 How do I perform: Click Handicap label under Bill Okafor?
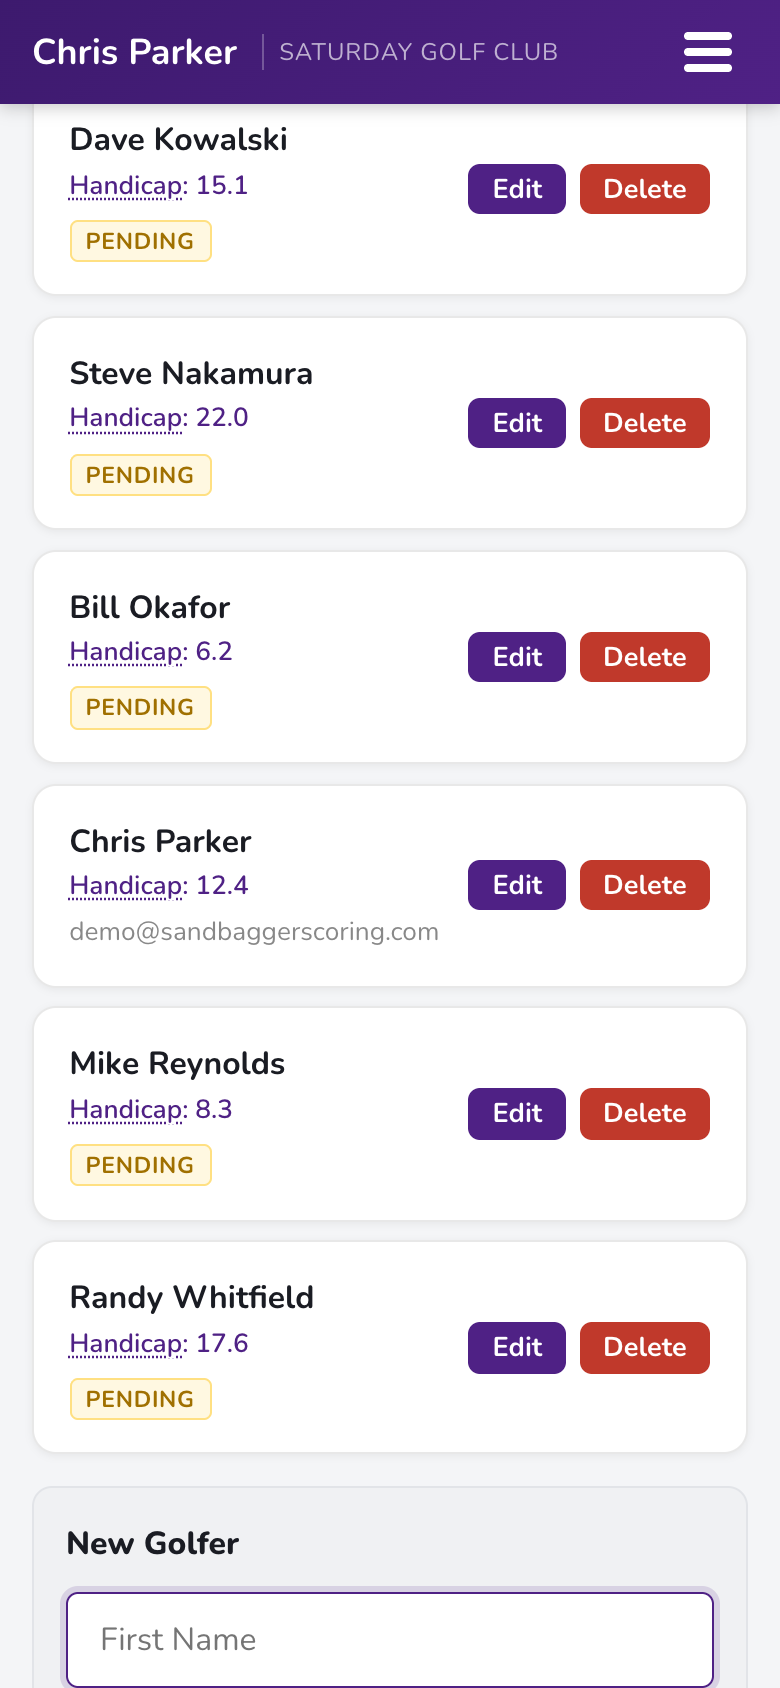point(129,652)
